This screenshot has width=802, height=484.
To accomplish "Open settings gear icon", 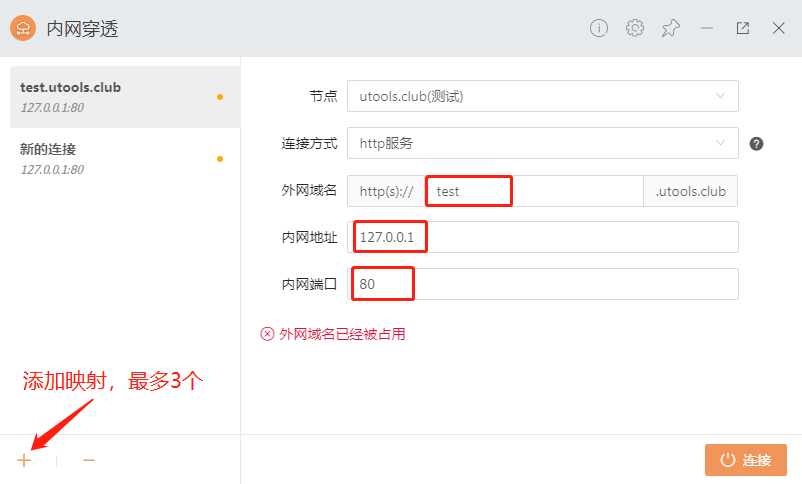I will coord(635,28).
